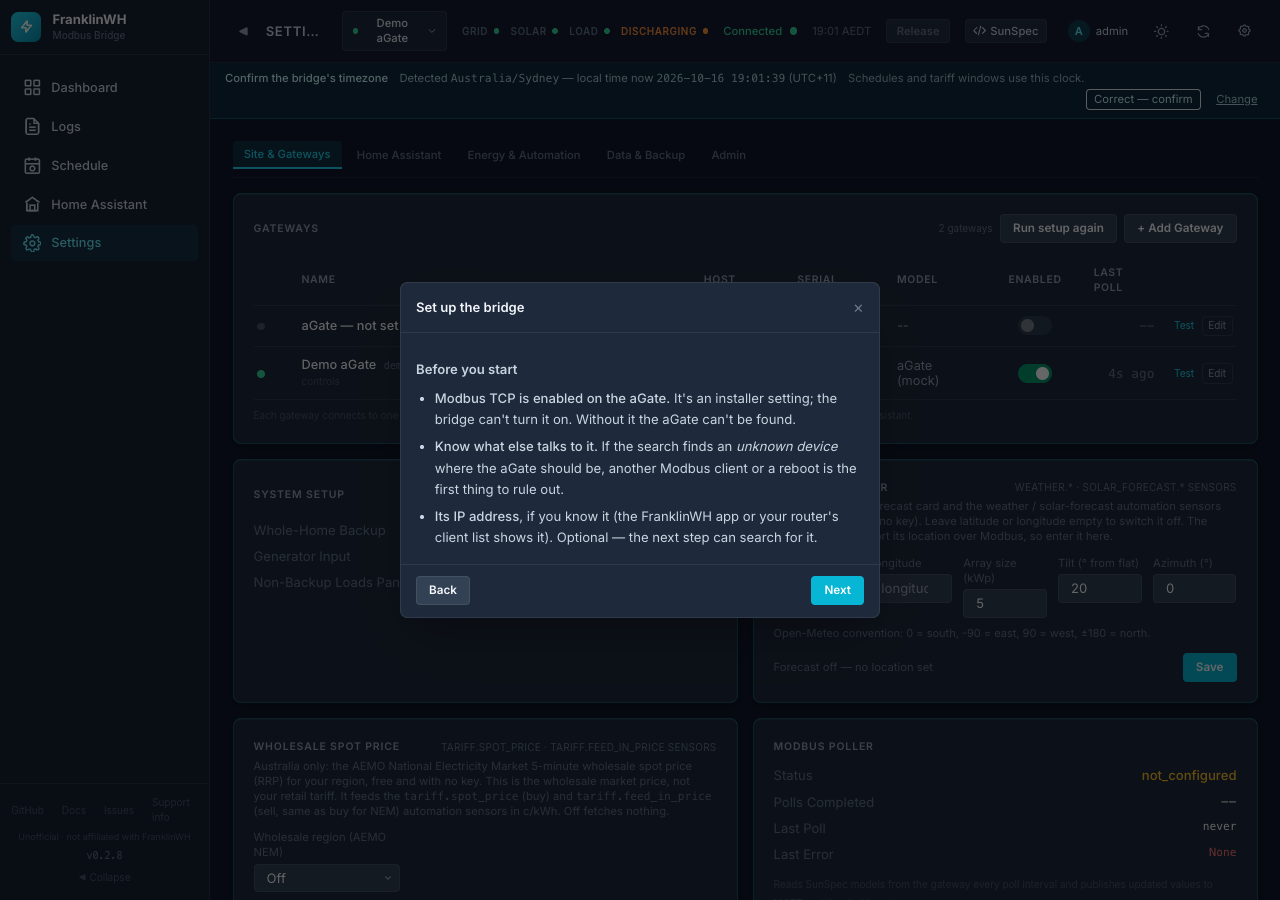Select Settings in the sidebar
This screenshot has height=900, width=1280.
pyautogui.click(x=105, y=243)
